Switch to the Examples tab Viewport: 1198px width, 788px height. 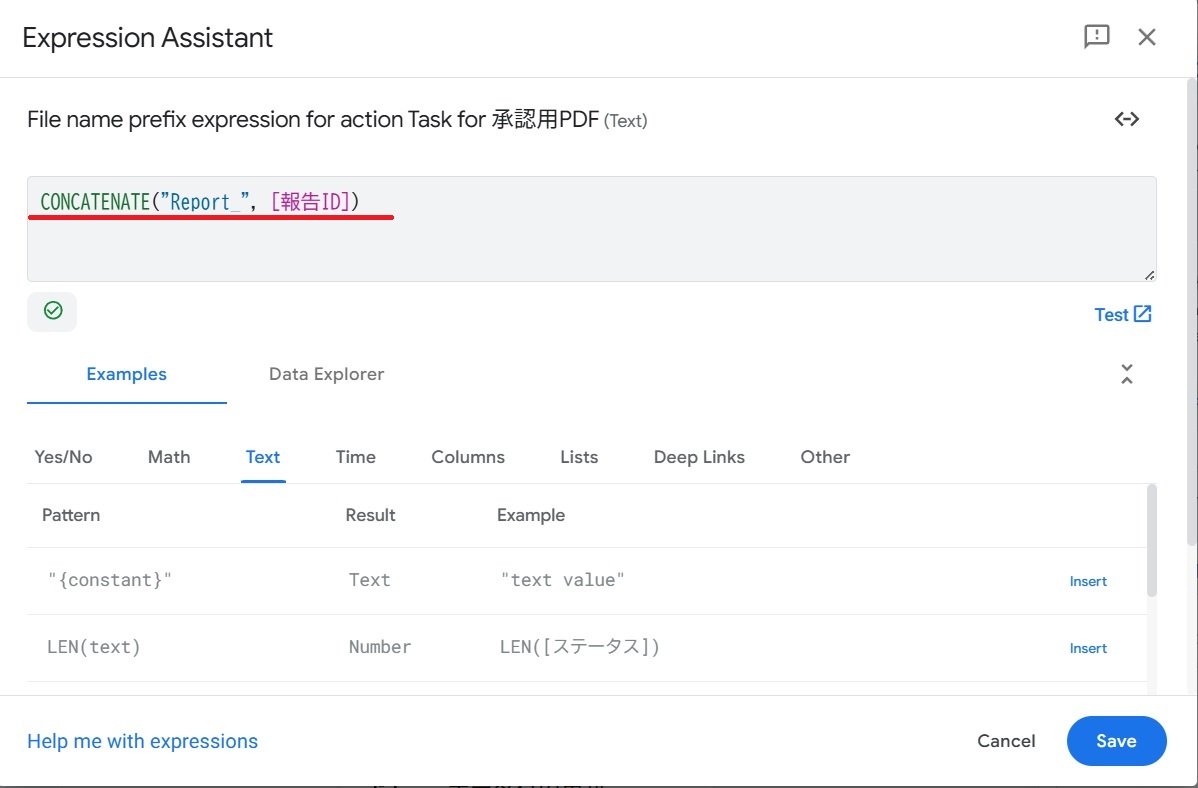(126, 374)
